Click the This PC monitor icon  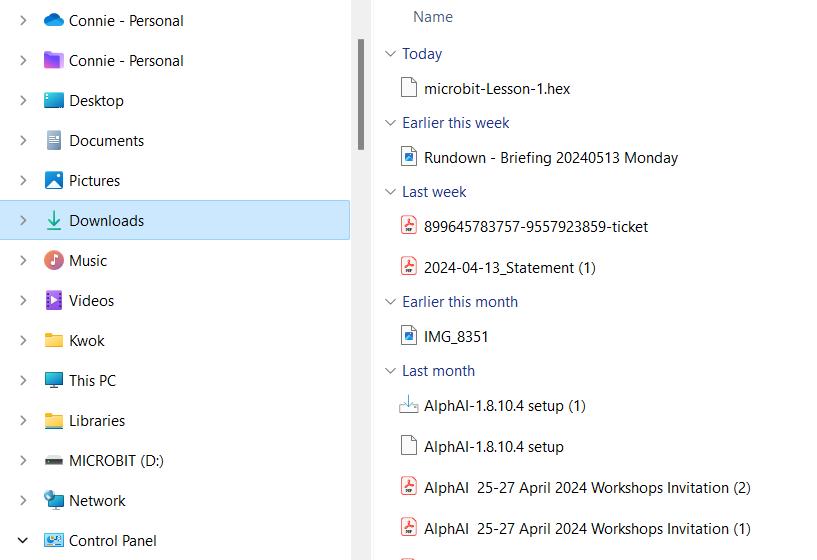coord(54,381)
